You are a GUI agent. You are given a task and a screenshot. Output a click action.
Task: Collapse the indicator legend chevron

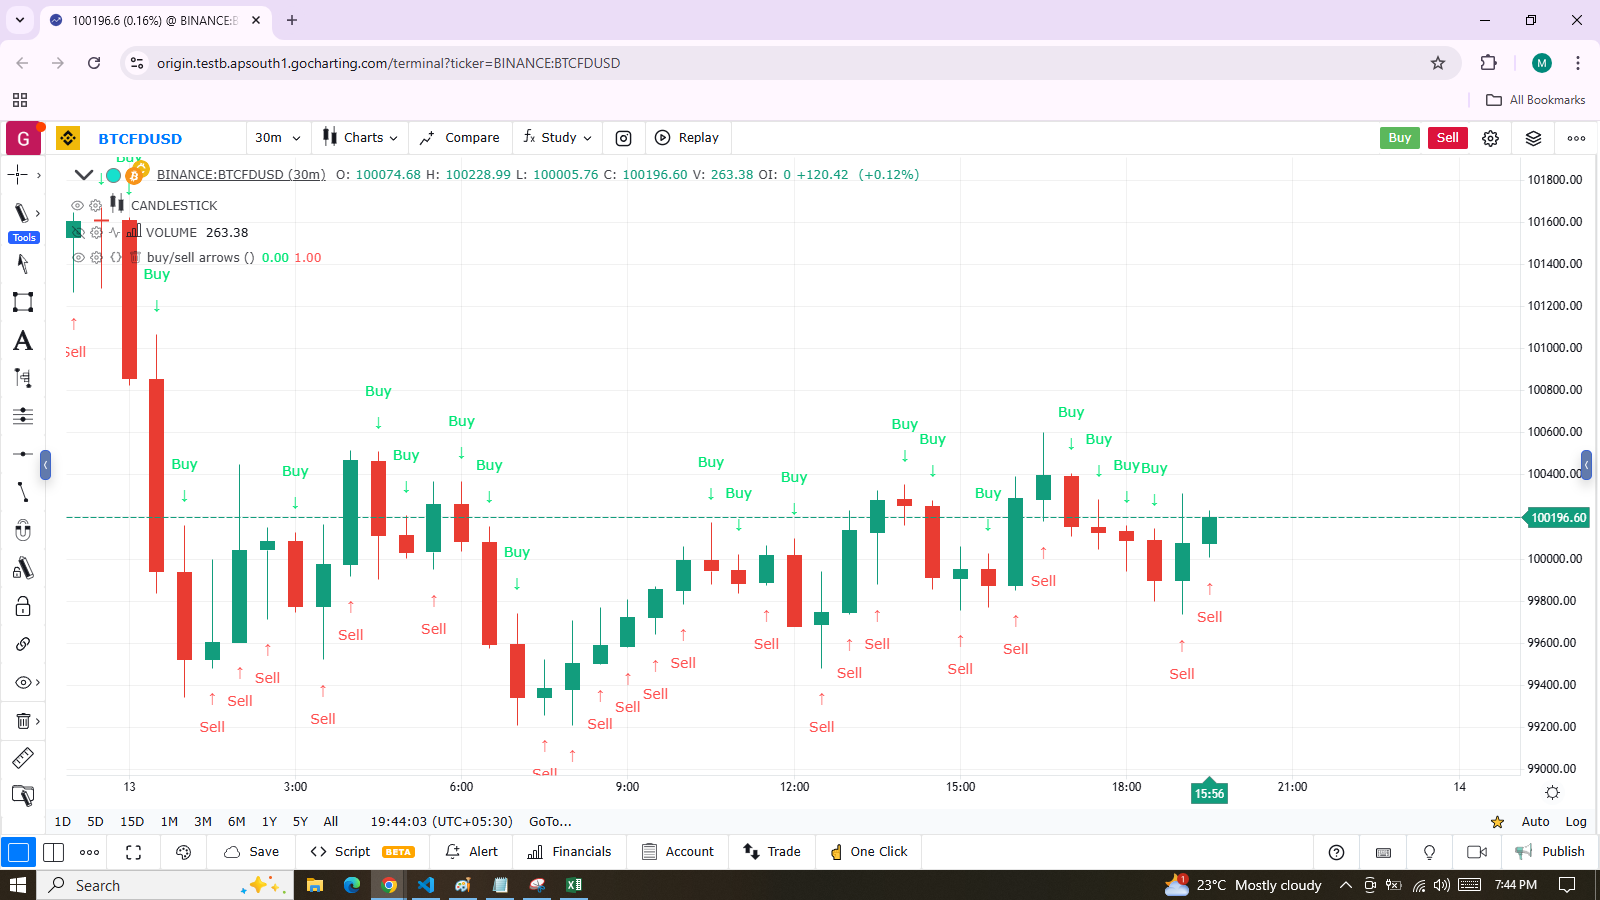point(84,175)
